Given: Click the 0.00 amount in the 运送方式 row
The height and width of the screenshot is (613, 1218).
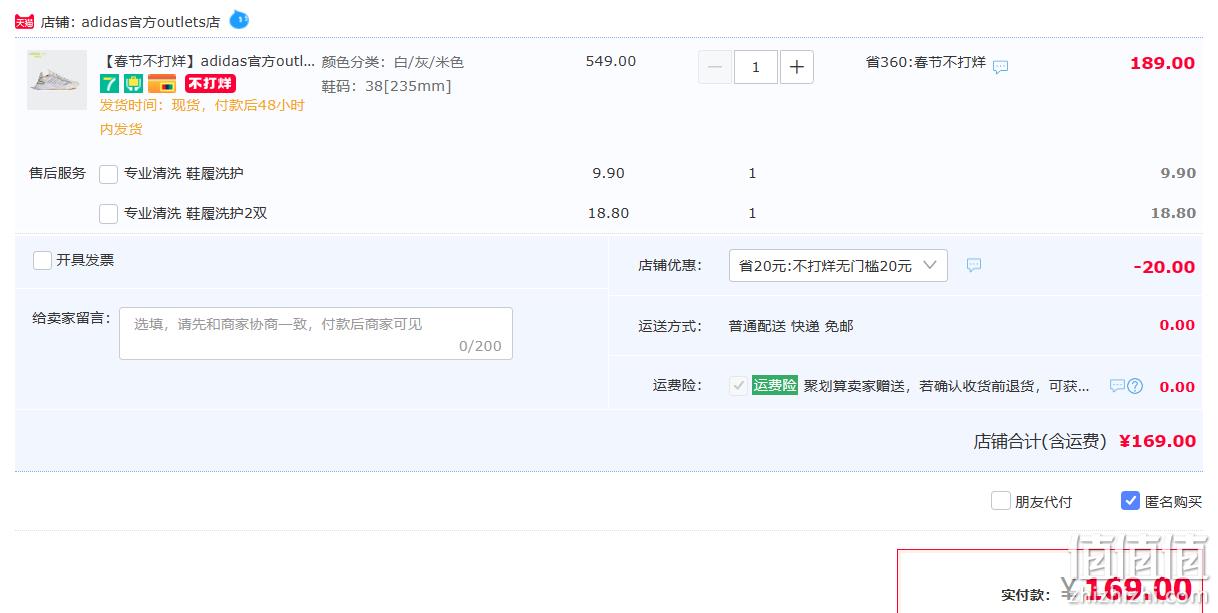Looking at the screenshot, I should point(1177,325).
